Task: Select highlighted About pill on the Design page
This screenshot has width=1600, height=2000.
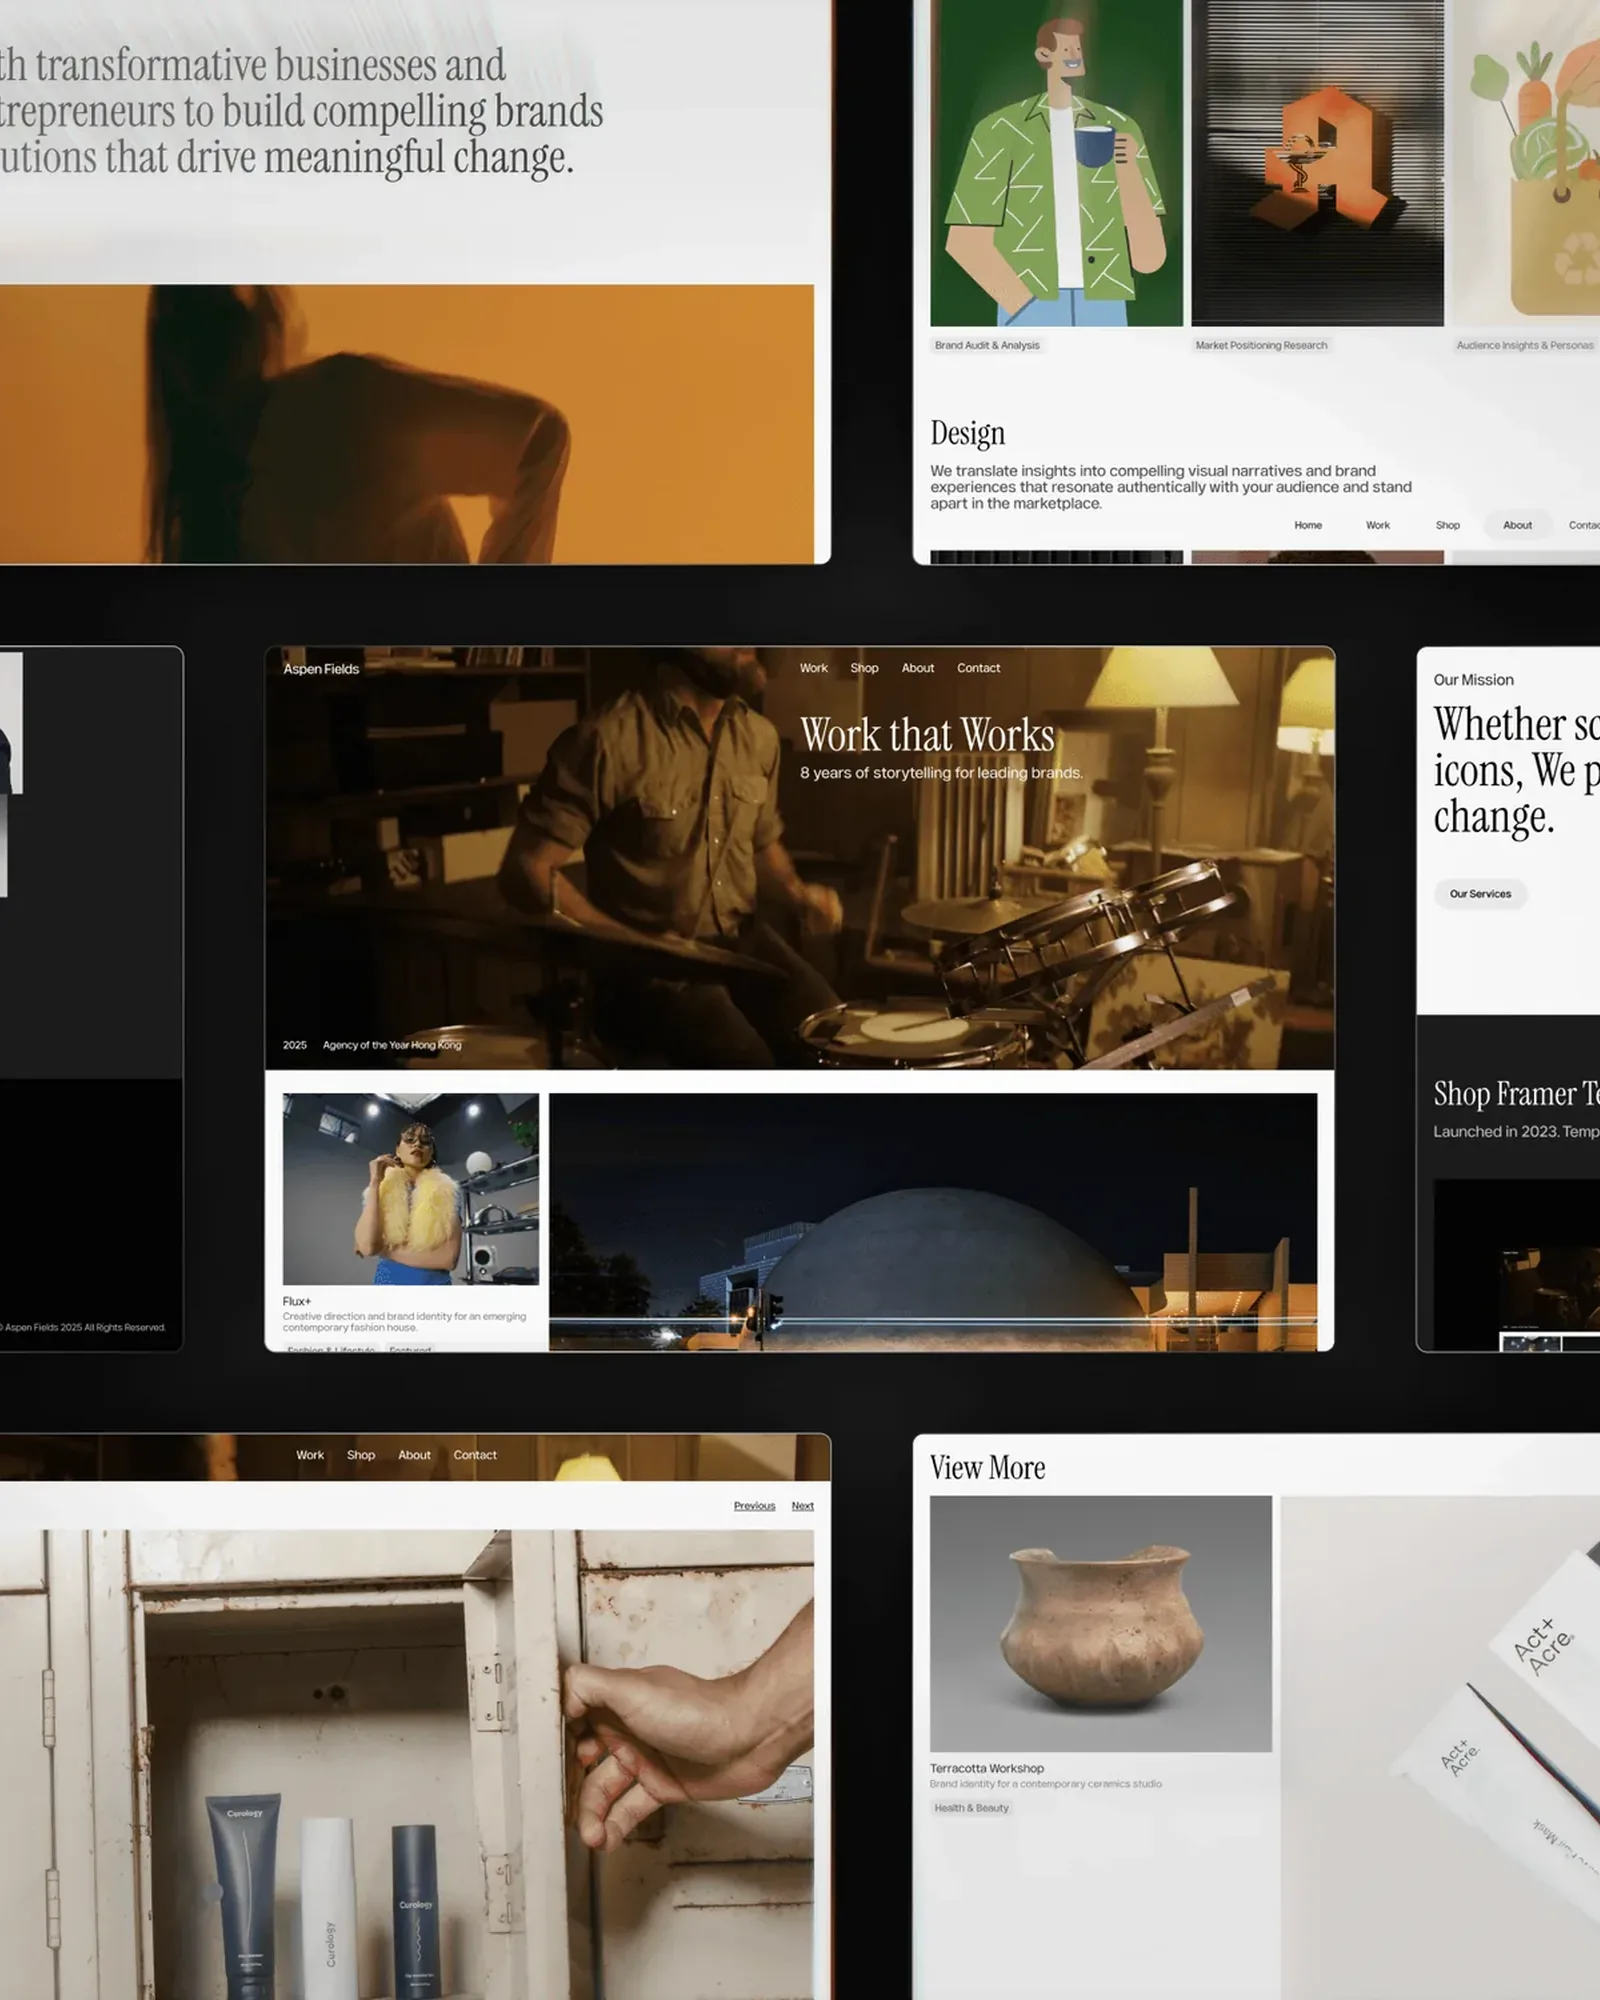Action: pyautogui.click(x=1517, y=525)
